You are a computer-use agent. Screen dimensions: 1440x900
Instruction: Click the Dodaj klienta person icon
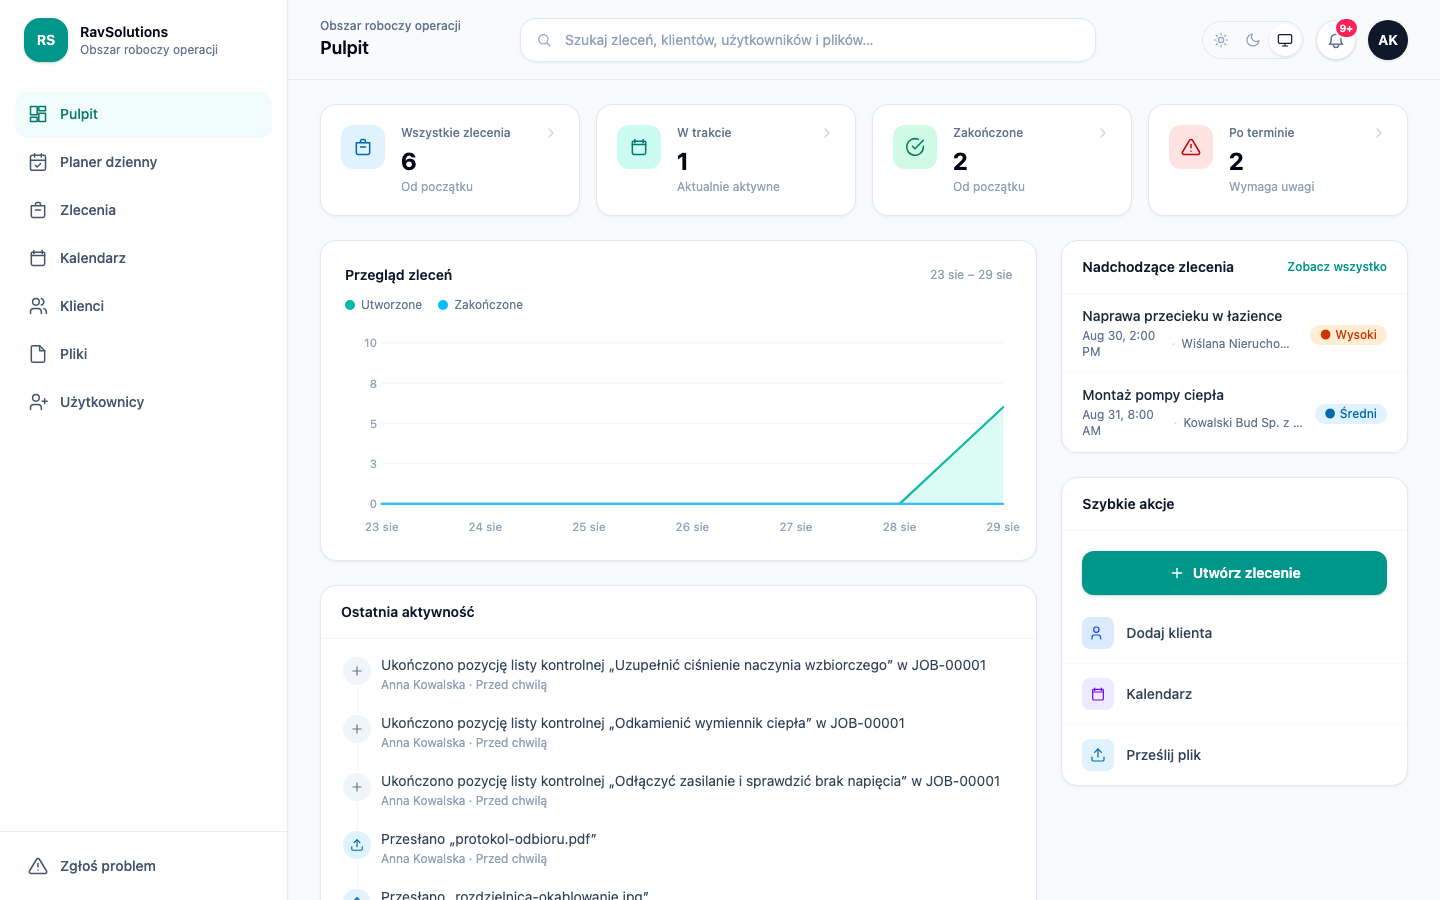click(1098, 633)
